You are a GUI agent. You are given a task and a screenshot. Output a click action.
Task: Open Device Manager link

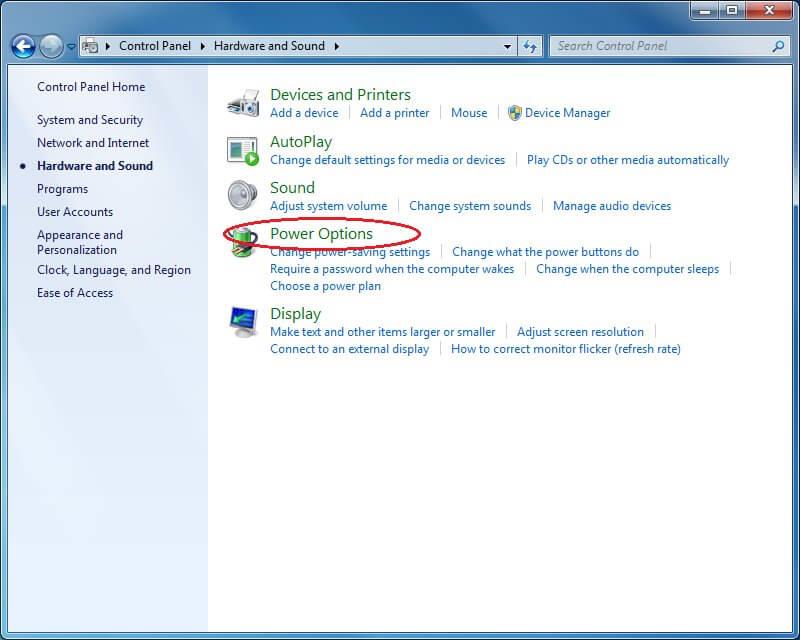[567, 113]
